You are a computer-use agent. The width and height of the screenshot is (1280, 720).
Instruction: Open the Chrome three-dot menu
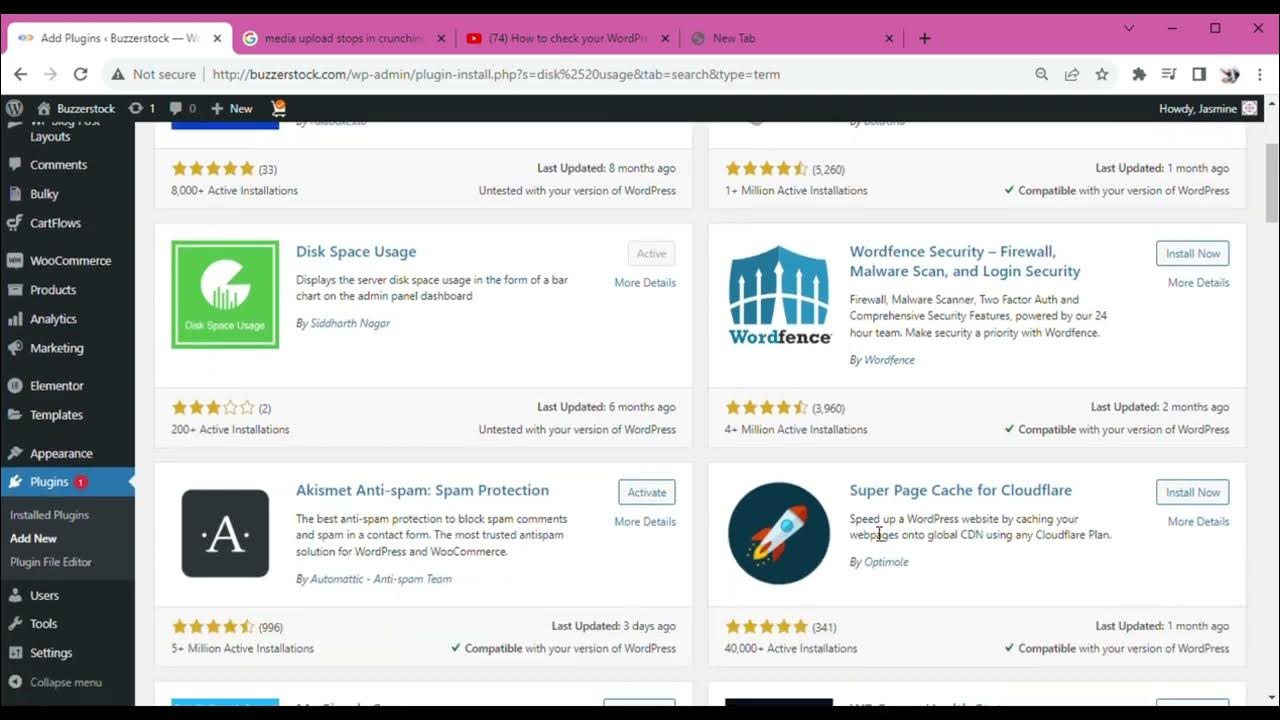coord(1260,74)
